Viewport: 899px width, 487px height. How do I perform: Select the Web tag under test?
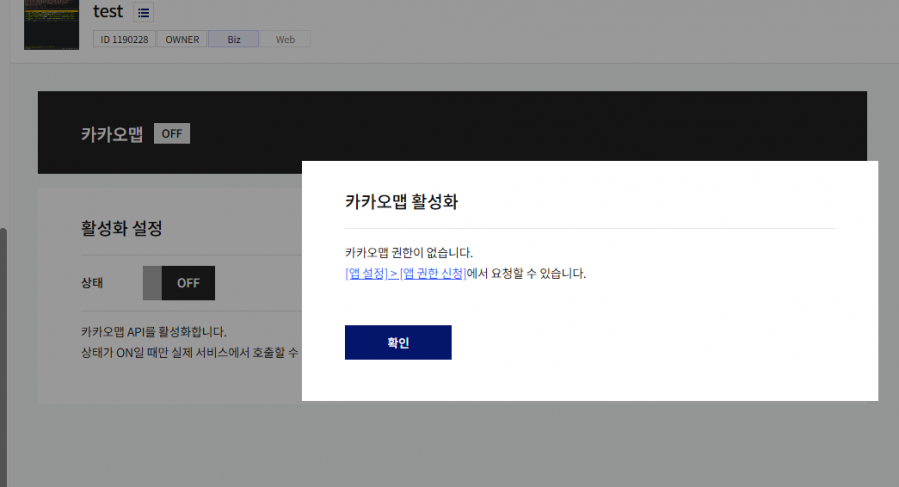click(285, 40)
